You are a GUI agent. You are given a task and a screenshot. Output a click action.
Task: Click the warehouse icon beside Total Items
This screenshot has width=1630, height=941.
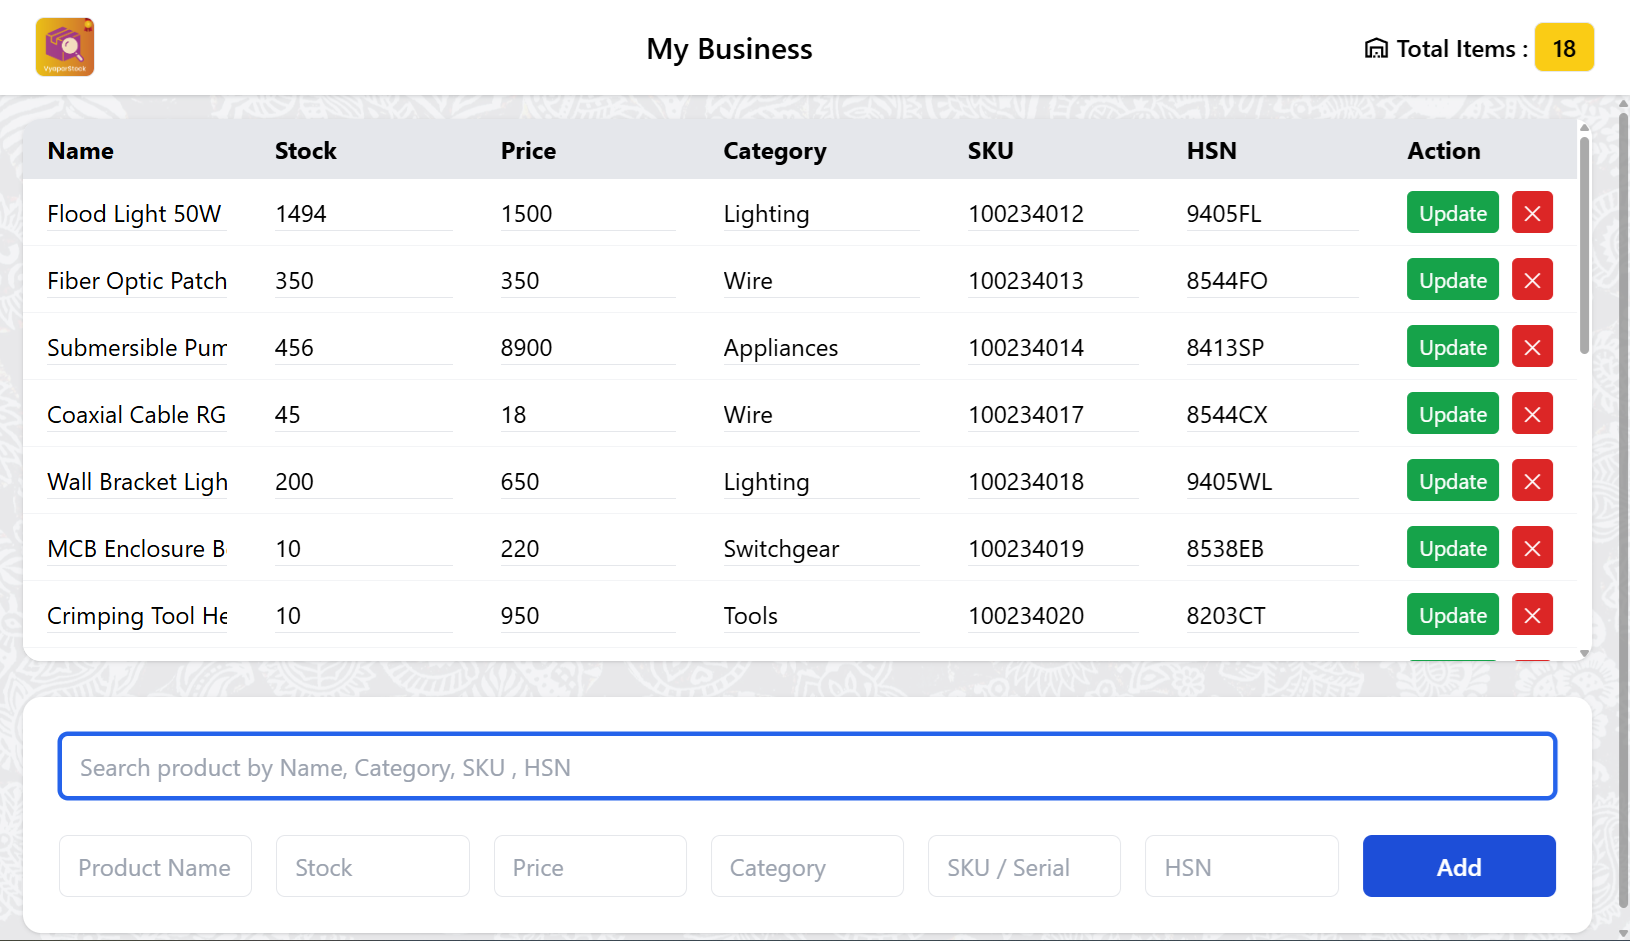point(1376,48)
